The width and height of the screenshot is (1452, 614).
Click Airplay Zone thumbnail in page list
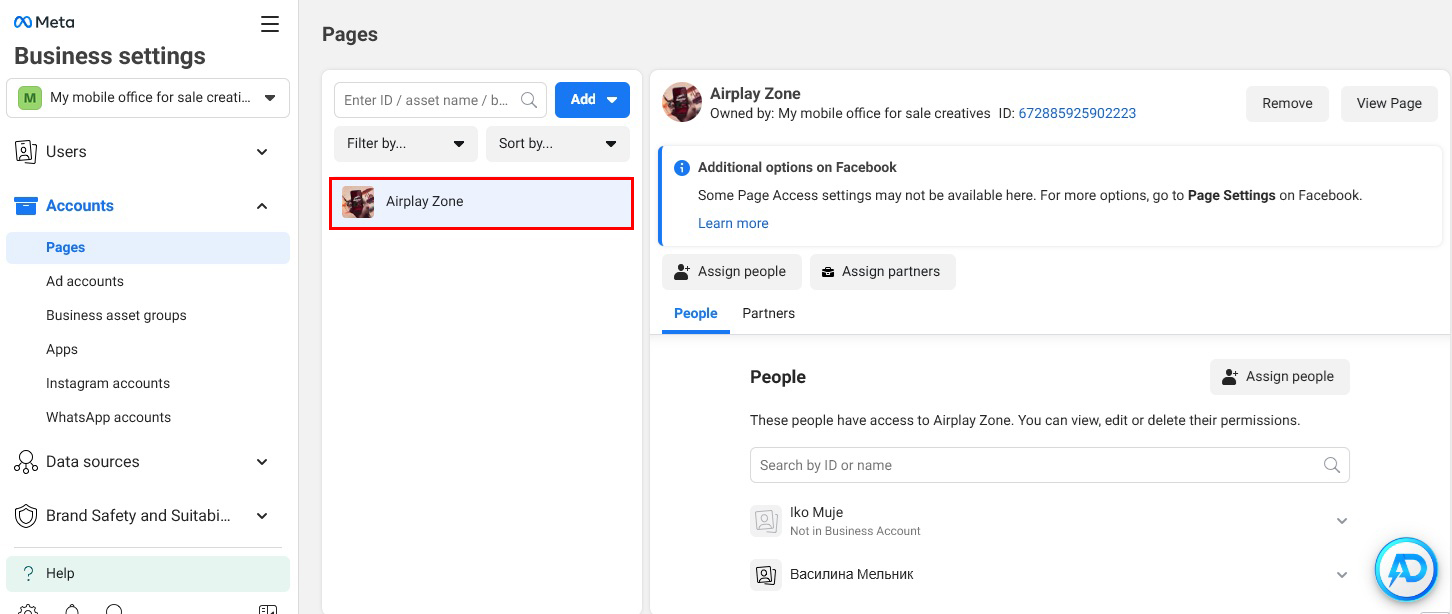358,202
